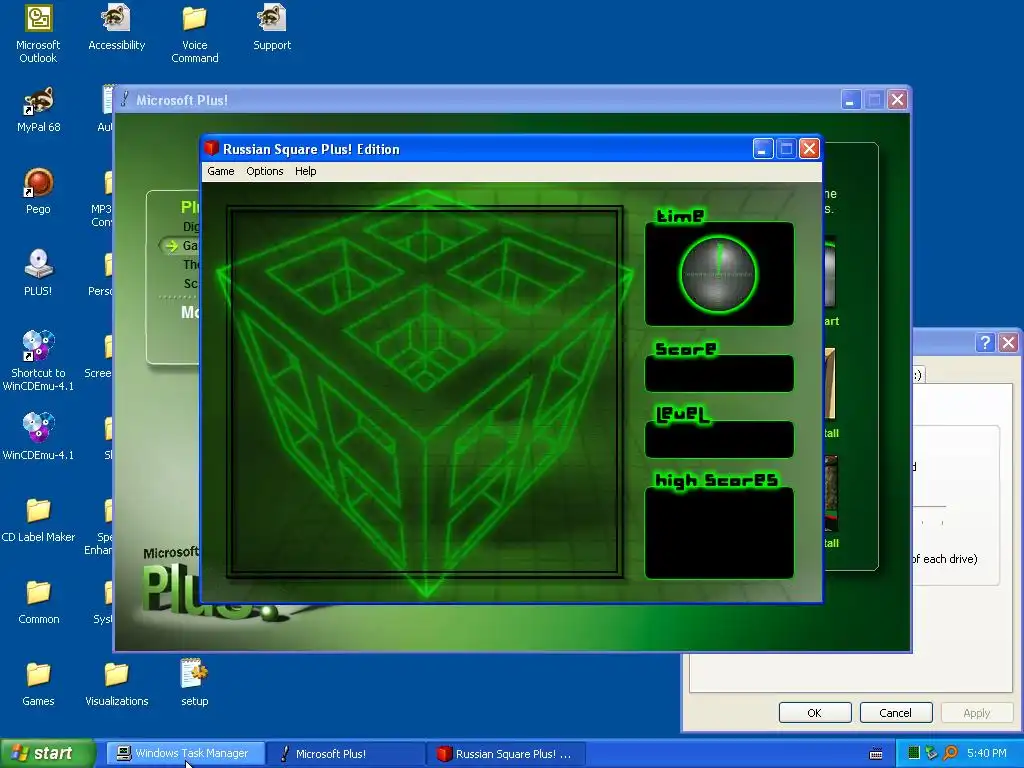
Task: Minimize the Russian Square Plus! Edition window
Action: point(762,149)
